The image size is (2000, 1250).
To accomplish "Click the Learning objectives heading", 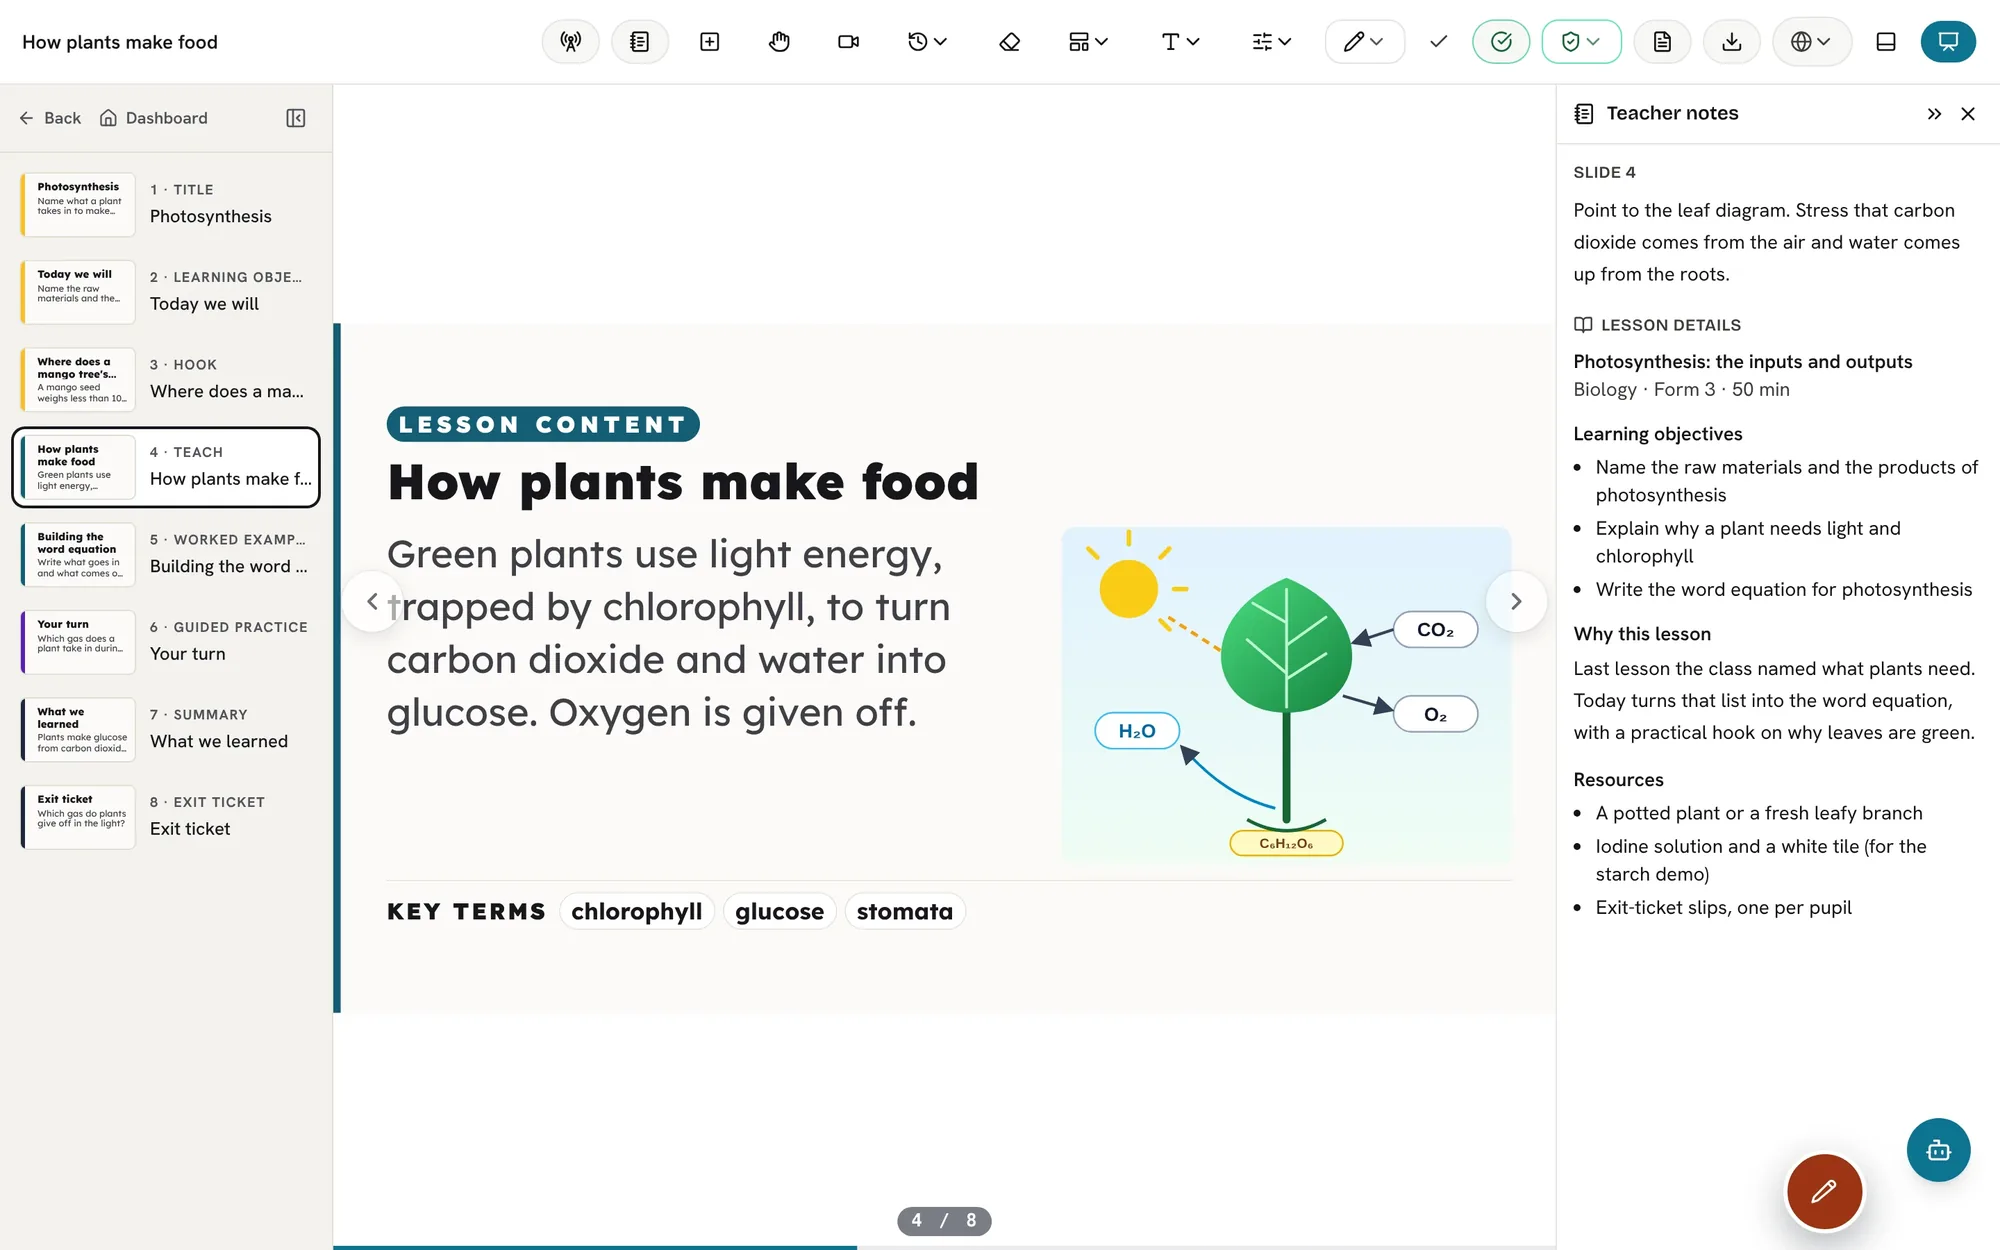I will (x=1658, y=434).
